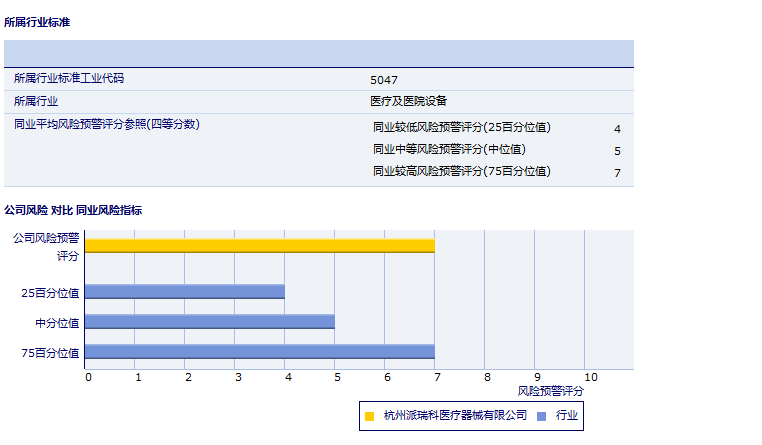Image resolution: width=762 pixels, height=445 pixels.
Task: Click the yellow legend swatch for 杭州派瑞科医疗器械有限公司
Action: point(369,416)
